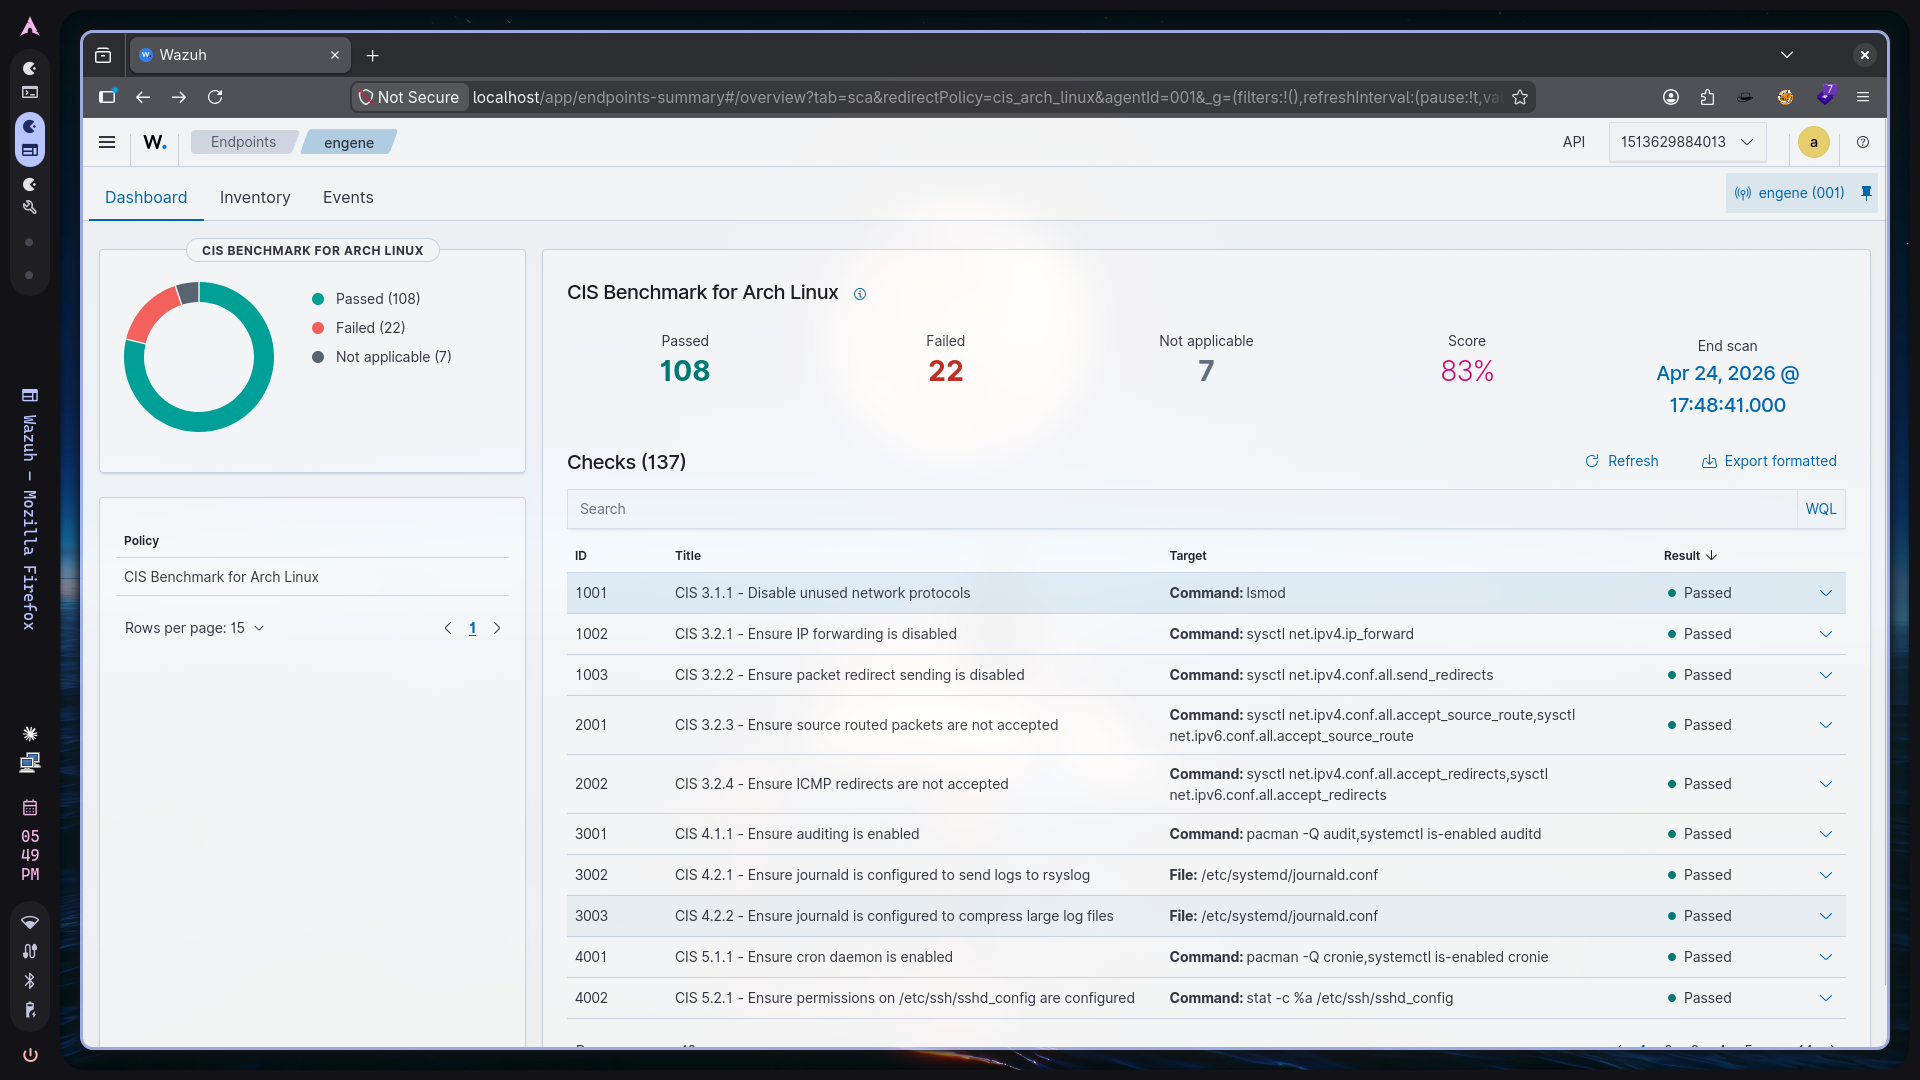This screenshot has height=1080, width=1920.
Task: Unpin the engene (001) agent
Action: tap(1866, 193)
